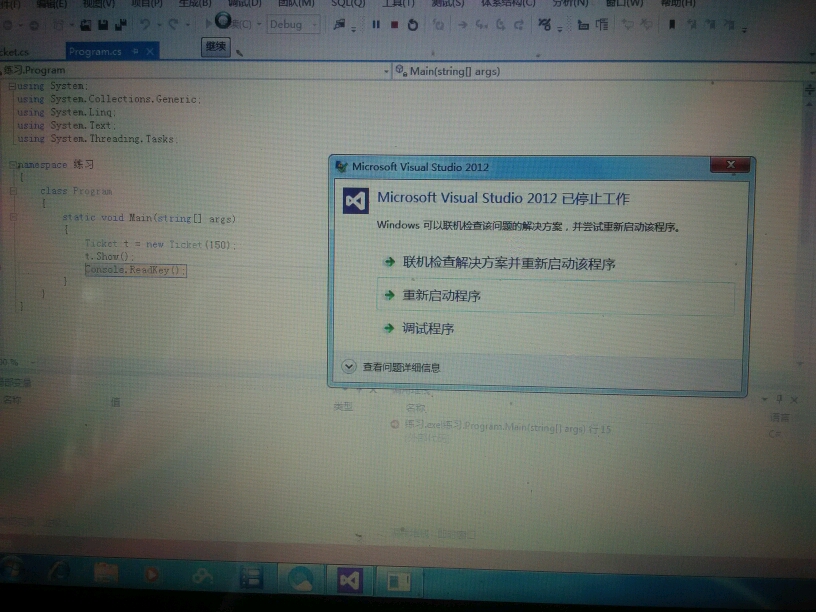Viewport: 816px width, 612px height.
Task: Click the Redo arrow icon
Action: click(173, 24)
